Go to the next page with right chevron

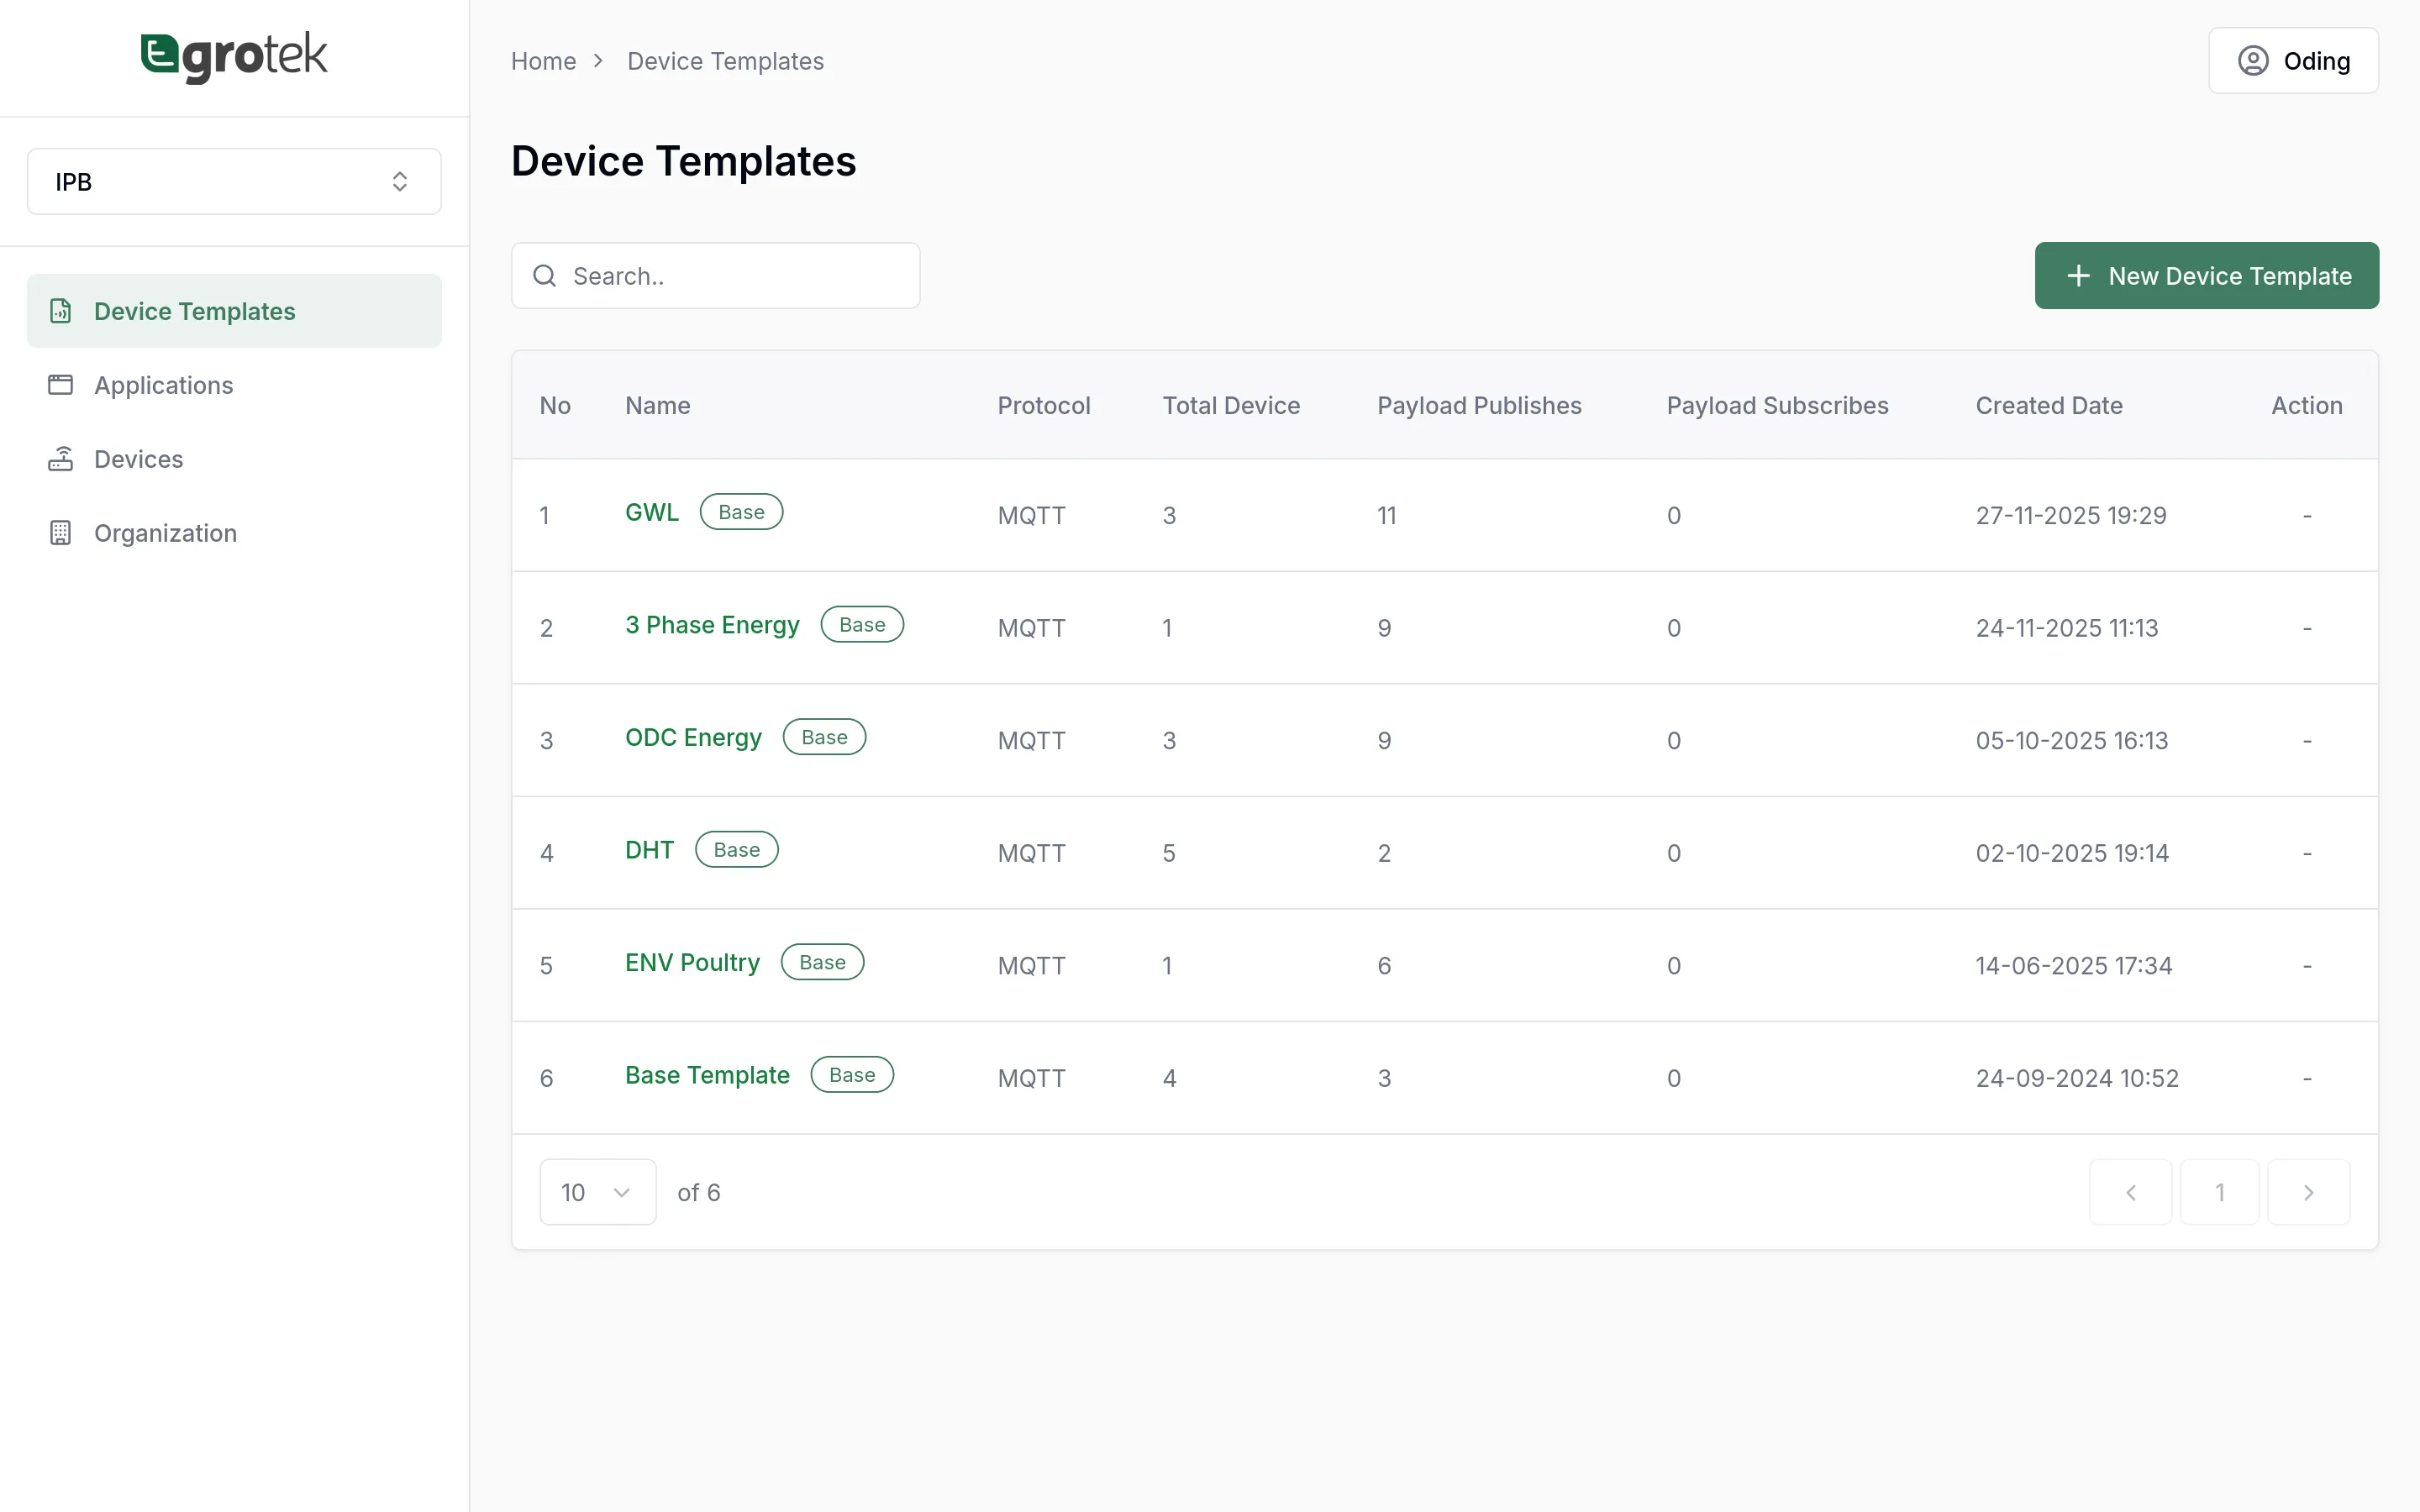tap(2308, 1192)
